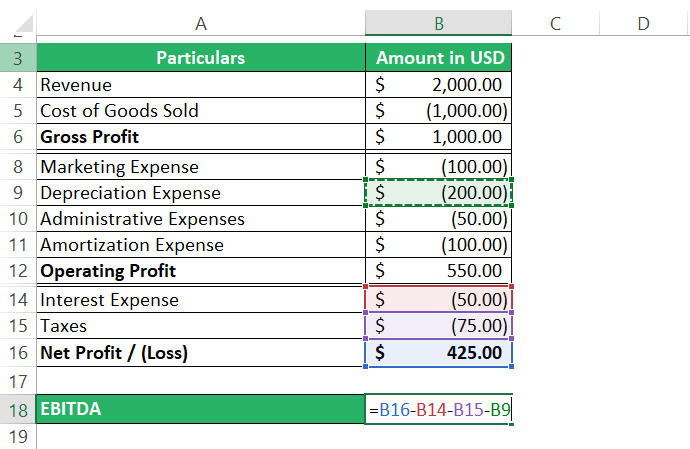Select the Particulars header cell
Viewport: 690px width, 449px height.
point(200,58)
